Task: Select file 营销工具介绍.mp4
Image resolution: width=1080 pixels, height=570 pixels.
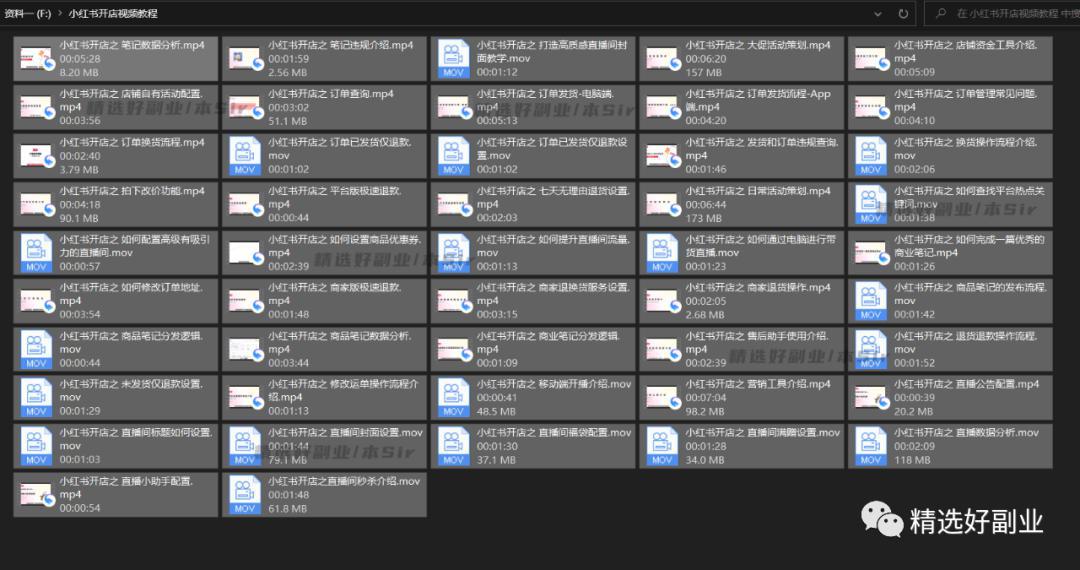Action: [x=742, y=398]
